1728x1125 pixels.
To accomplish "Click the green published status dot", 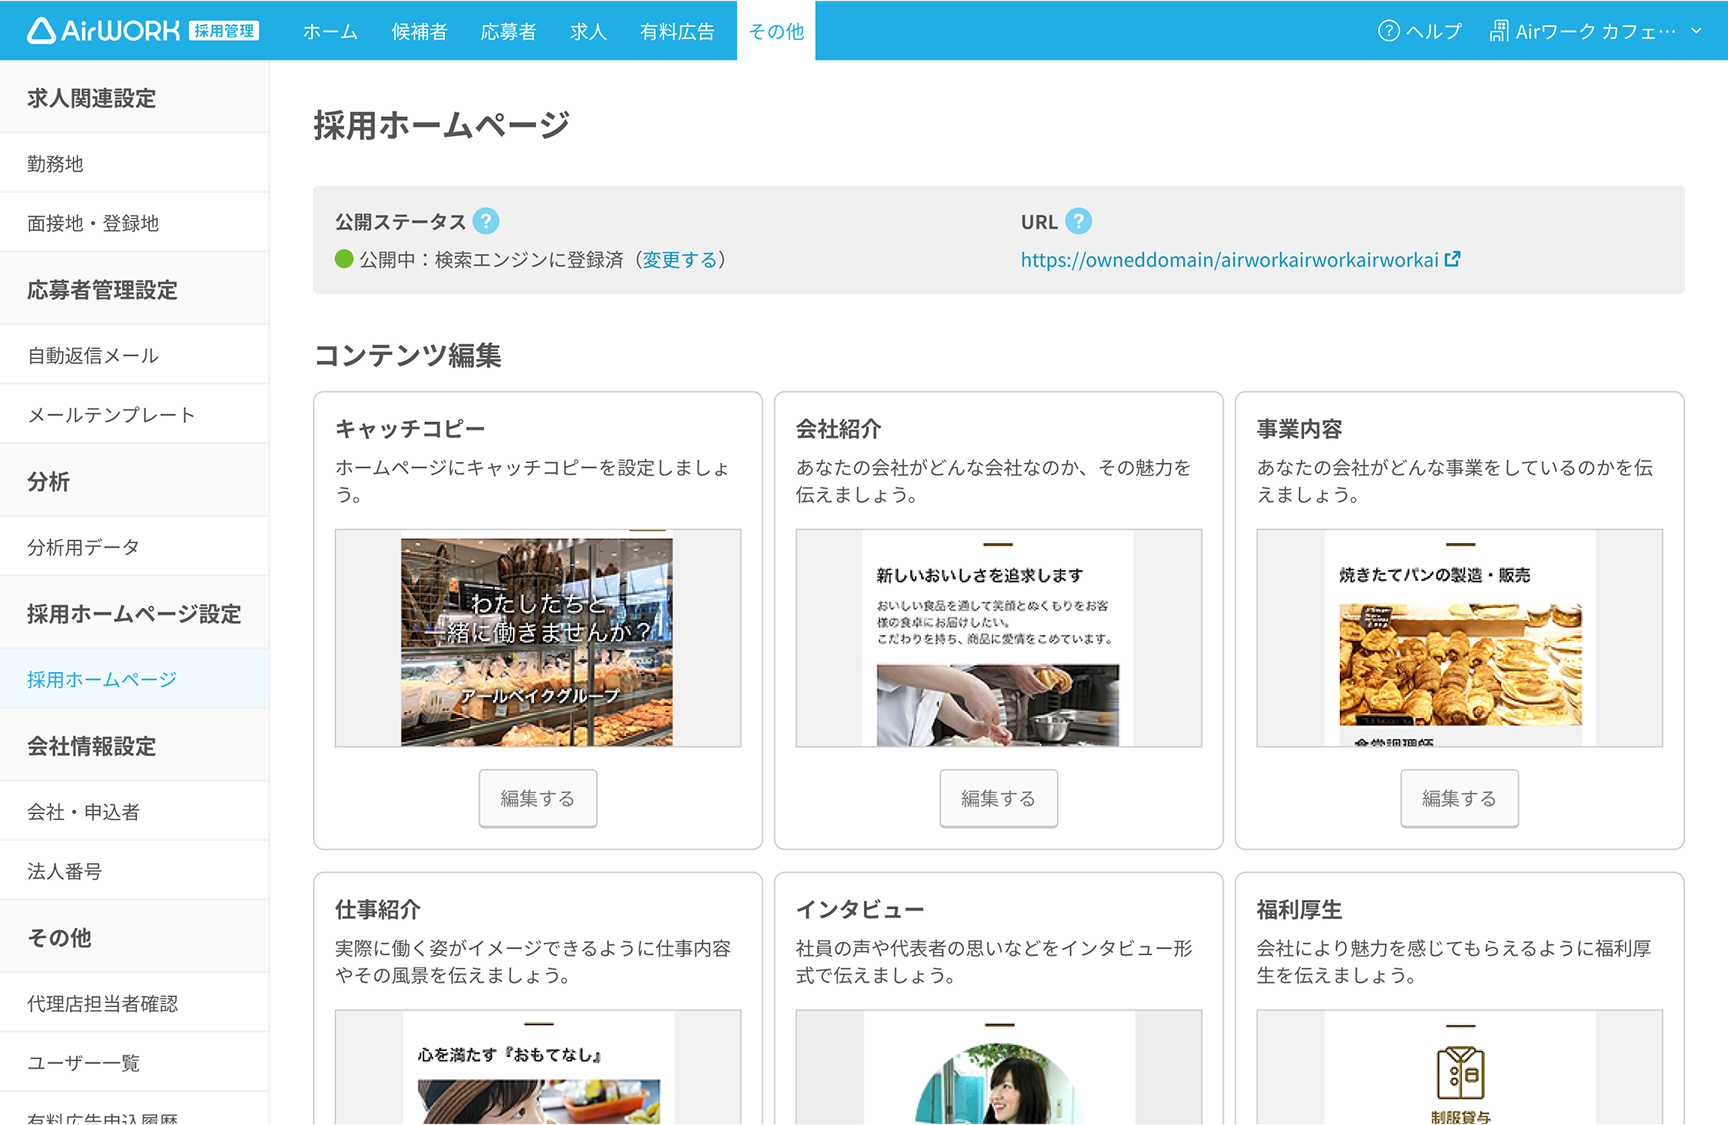I will [344, 259].
